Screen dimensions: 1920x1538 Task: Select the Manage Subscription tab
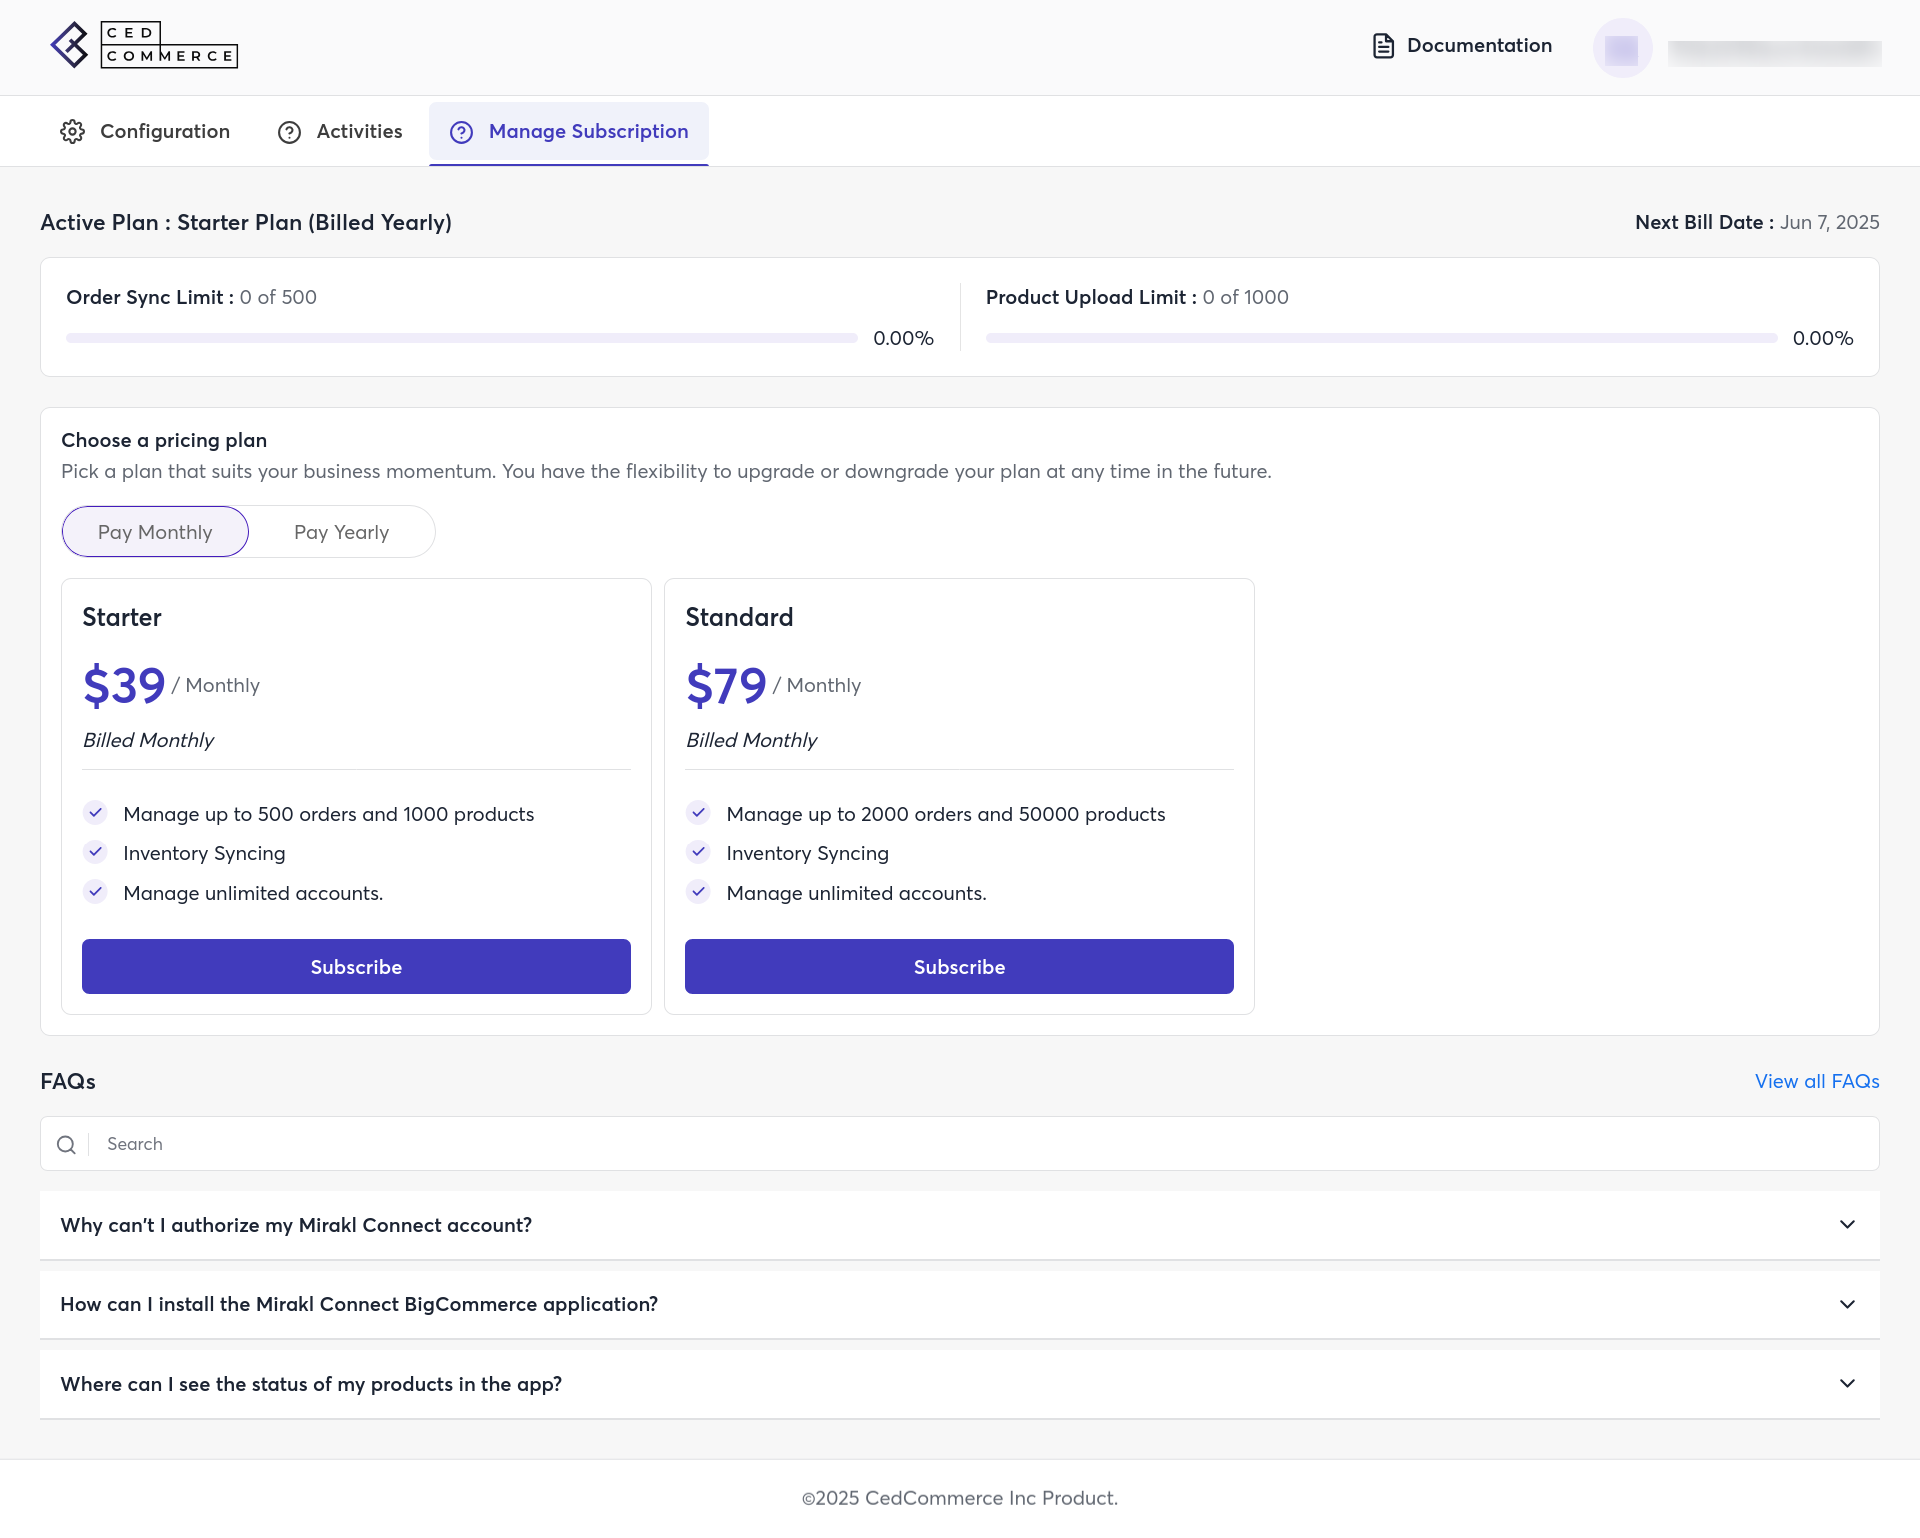coord(569,132)
